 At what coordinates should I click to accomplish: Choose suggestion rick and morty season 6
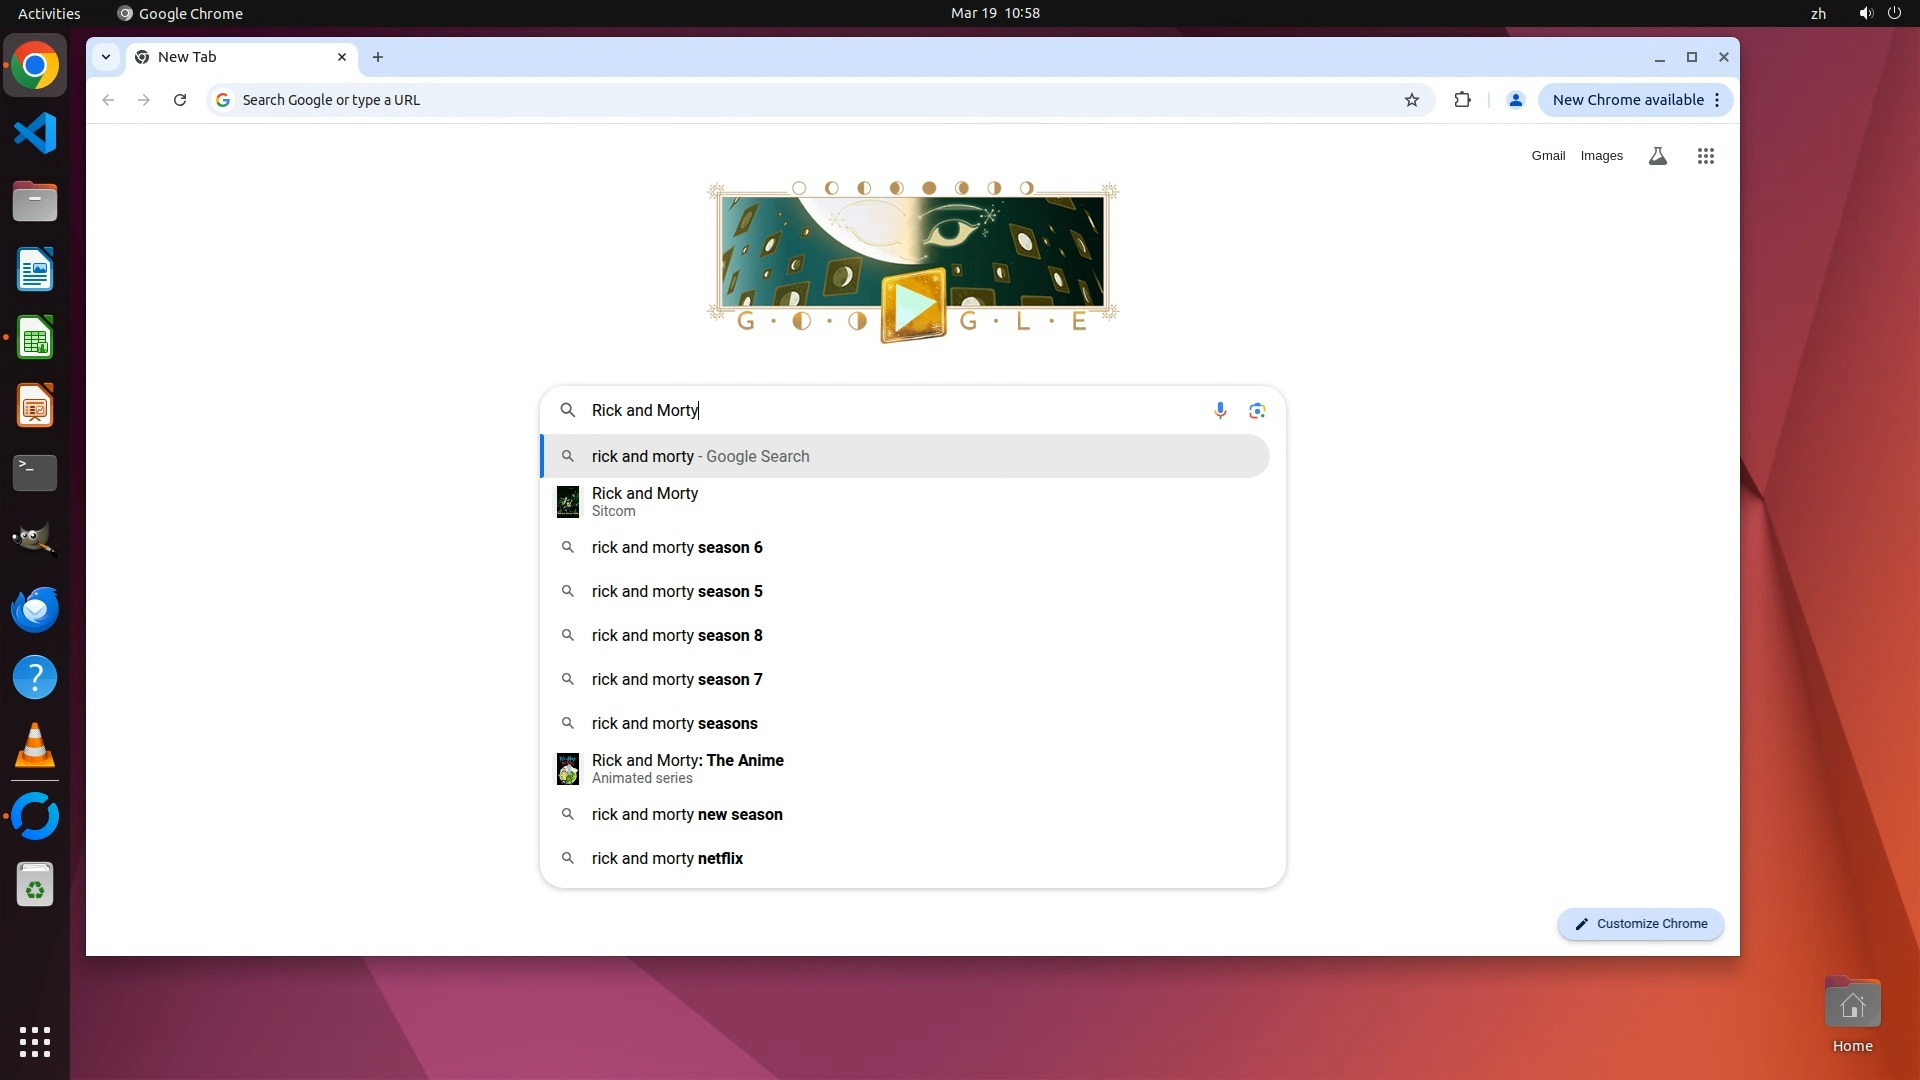[x=677, y=548]
